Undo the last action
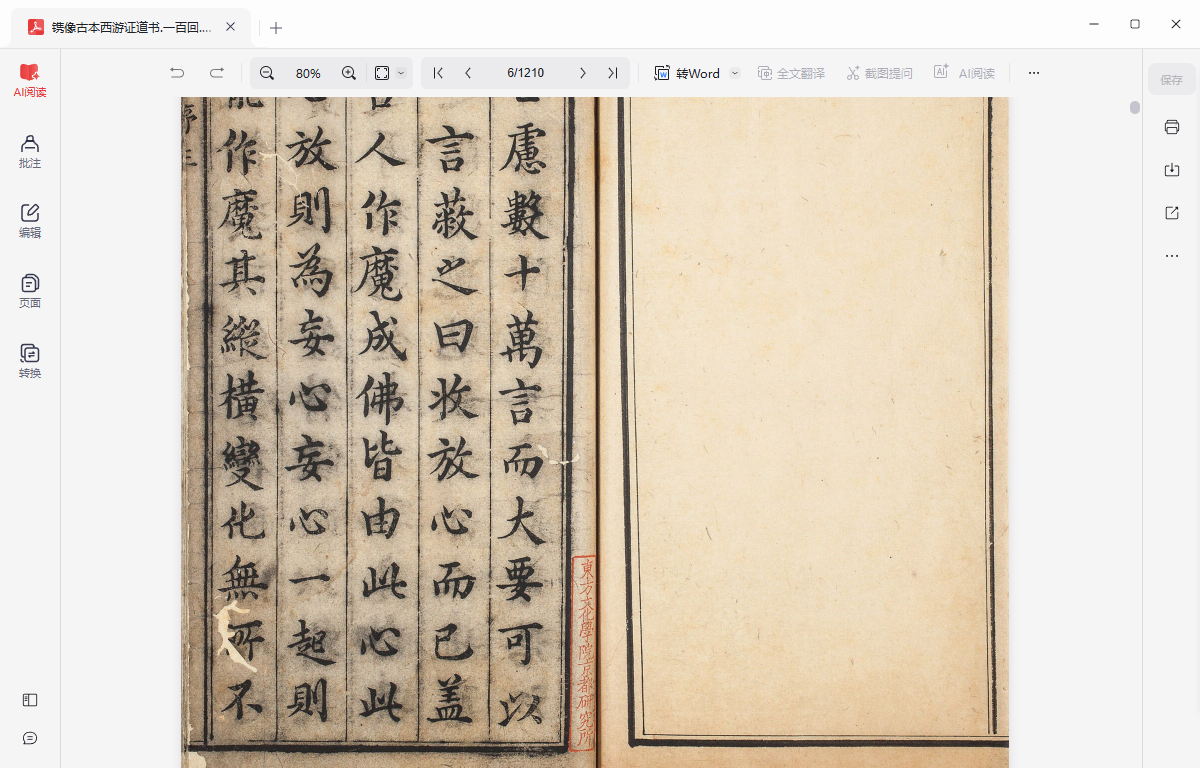Image resolution: width=1200 pixels, height=768 pixels. pos(177,73)
